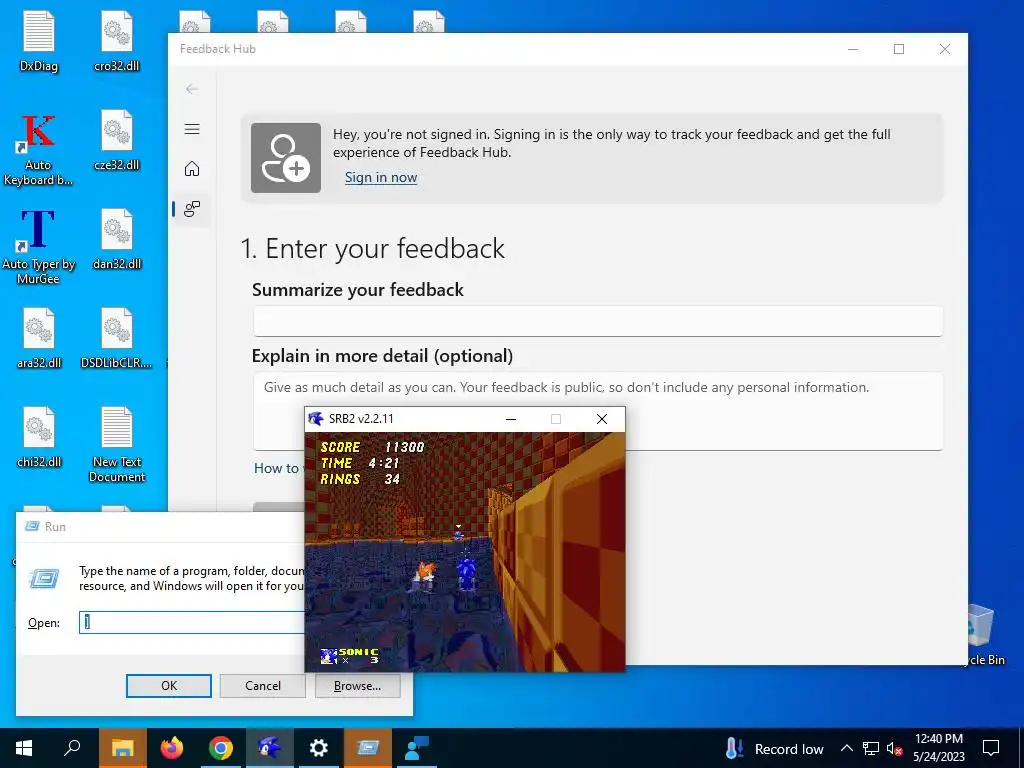This screenshot has height=768, width=1024.
Task: Open Settings from taskbar
Action: pos(319,748)
